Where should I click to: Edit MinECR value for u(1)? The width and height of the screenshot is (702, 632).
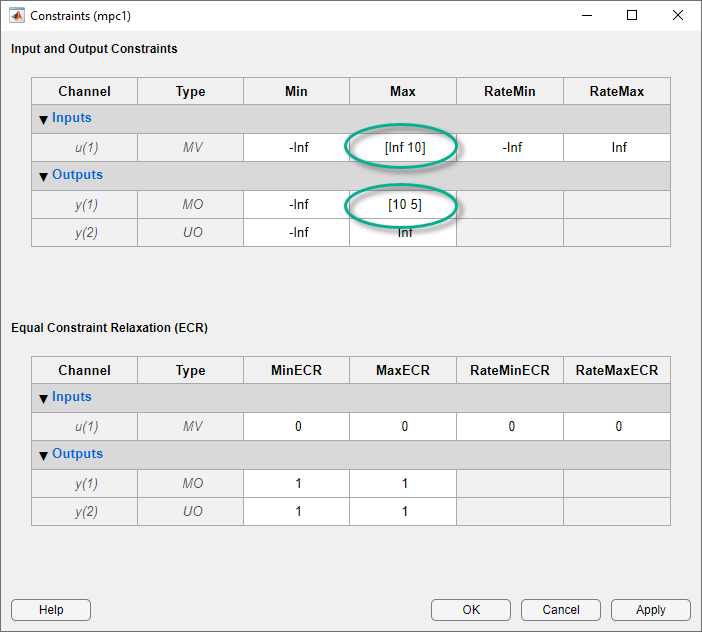297,426
